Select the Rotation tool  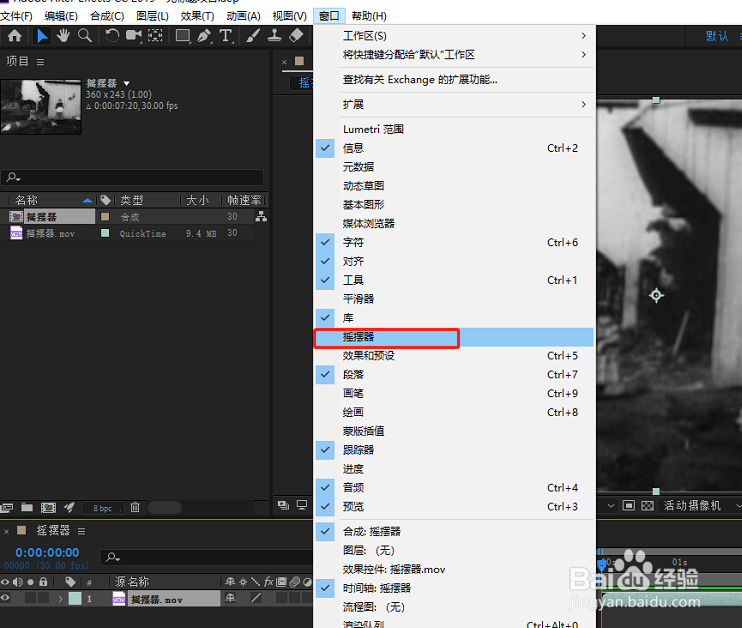coord(112,35)
